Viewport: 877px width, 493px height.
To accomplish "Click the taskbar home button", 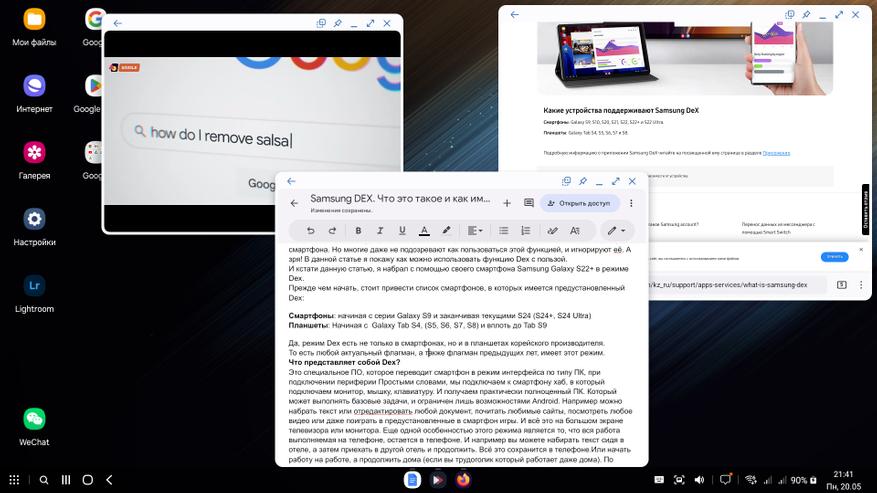I will click(x=87, y=480).
